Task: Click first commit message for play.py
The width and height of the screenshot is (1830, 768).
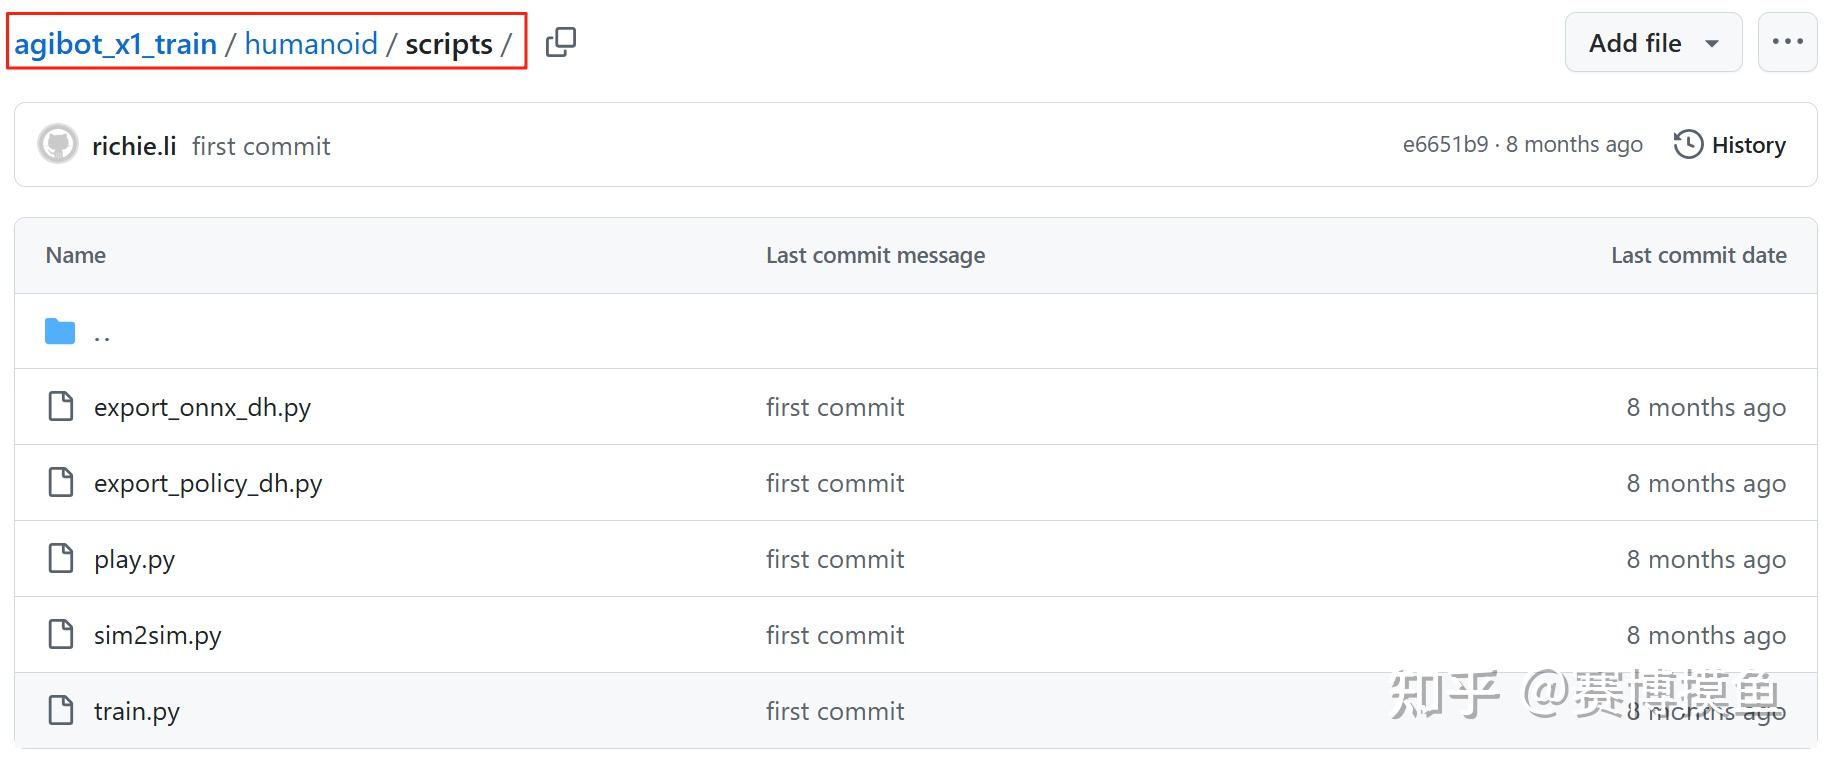Action: tap(835, 559)
